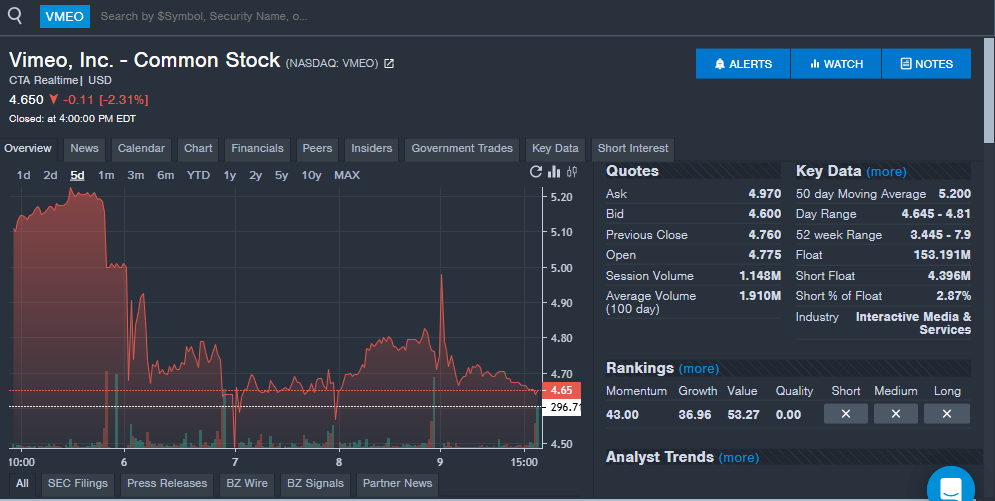
Task: Open the Calendar tab
Action: click(141, 148)
